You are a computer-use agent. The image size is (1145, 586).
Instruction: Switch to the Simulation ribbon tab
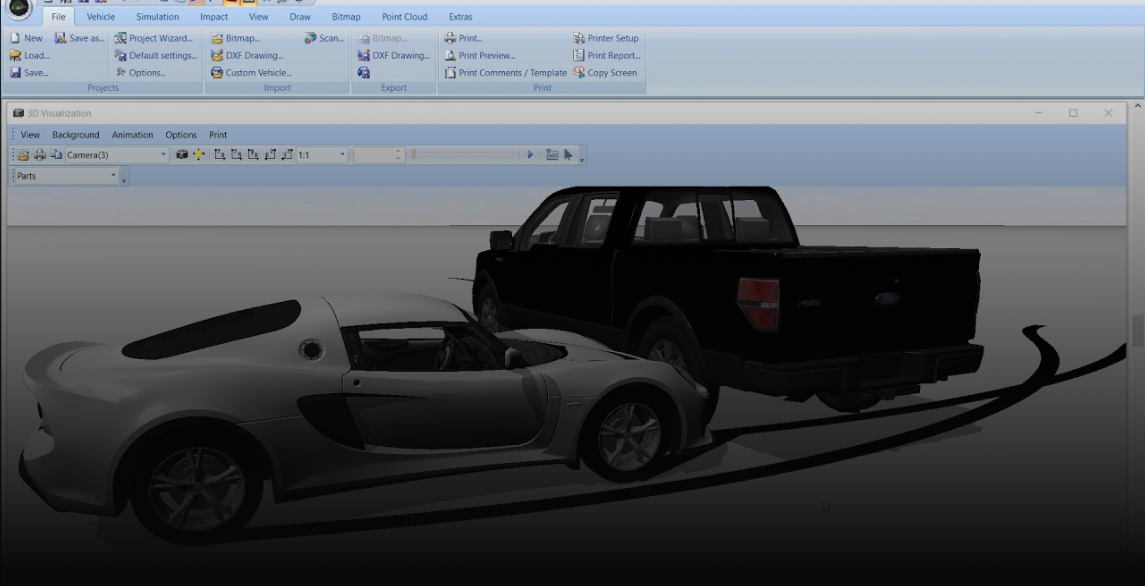pos(155,16)
